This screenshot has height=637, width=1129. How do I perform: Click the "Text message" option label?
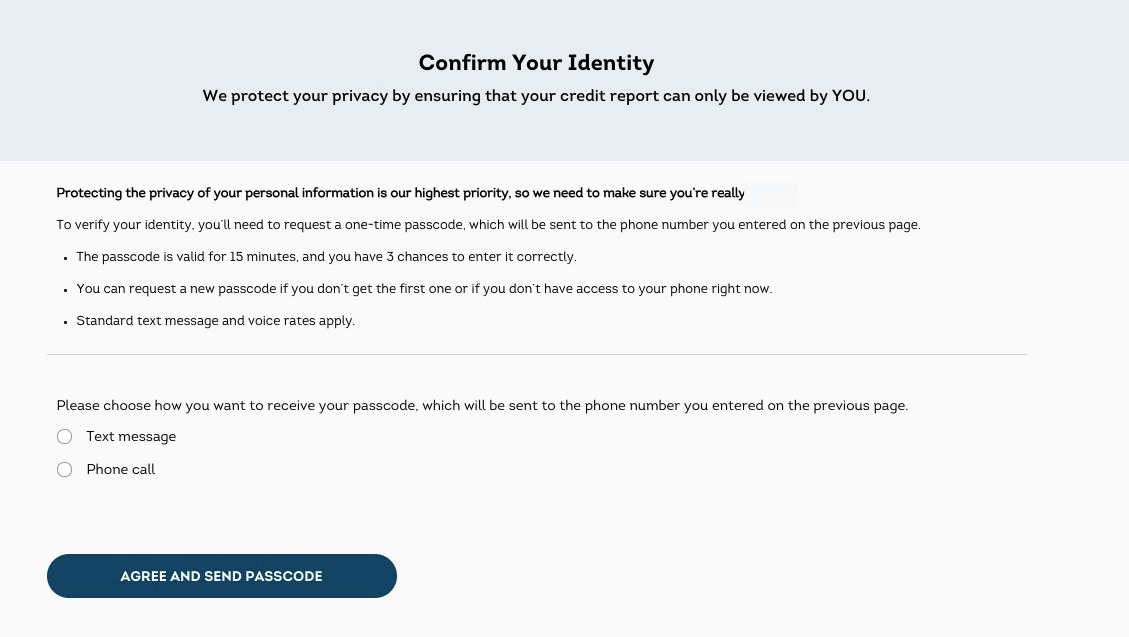pyautogui.click(x=131, y=437)
